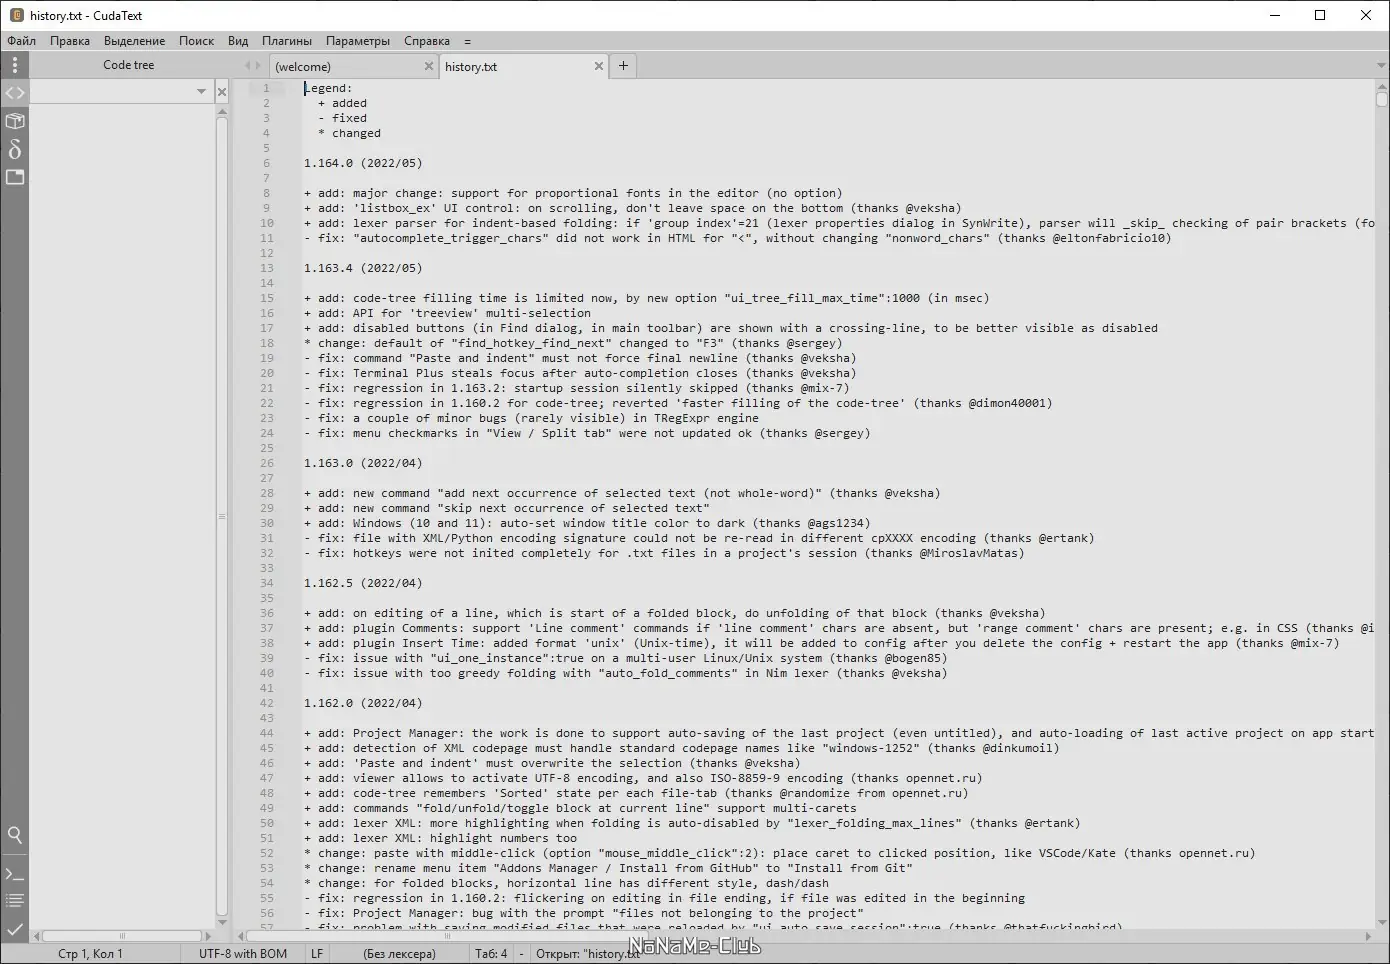Click the Code tree scroll up arrow
Image resolution: width=1390 pixels, height=964 pixels.
point(222,112)
